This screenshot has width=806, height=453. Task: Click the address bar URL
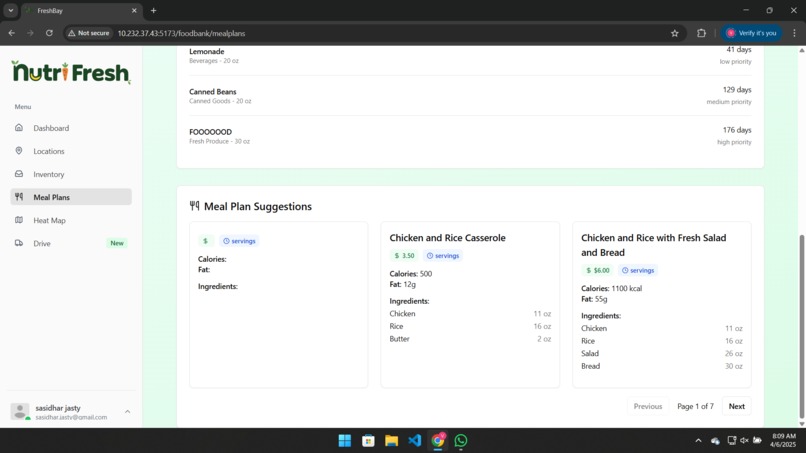181,33
